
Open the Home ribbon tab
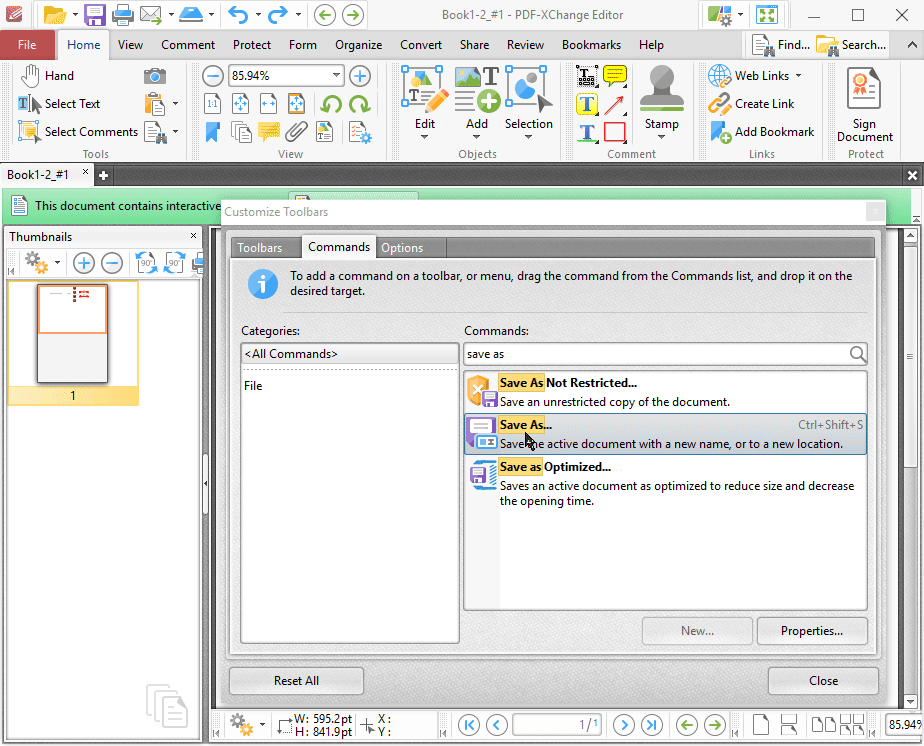click(83, 44)
